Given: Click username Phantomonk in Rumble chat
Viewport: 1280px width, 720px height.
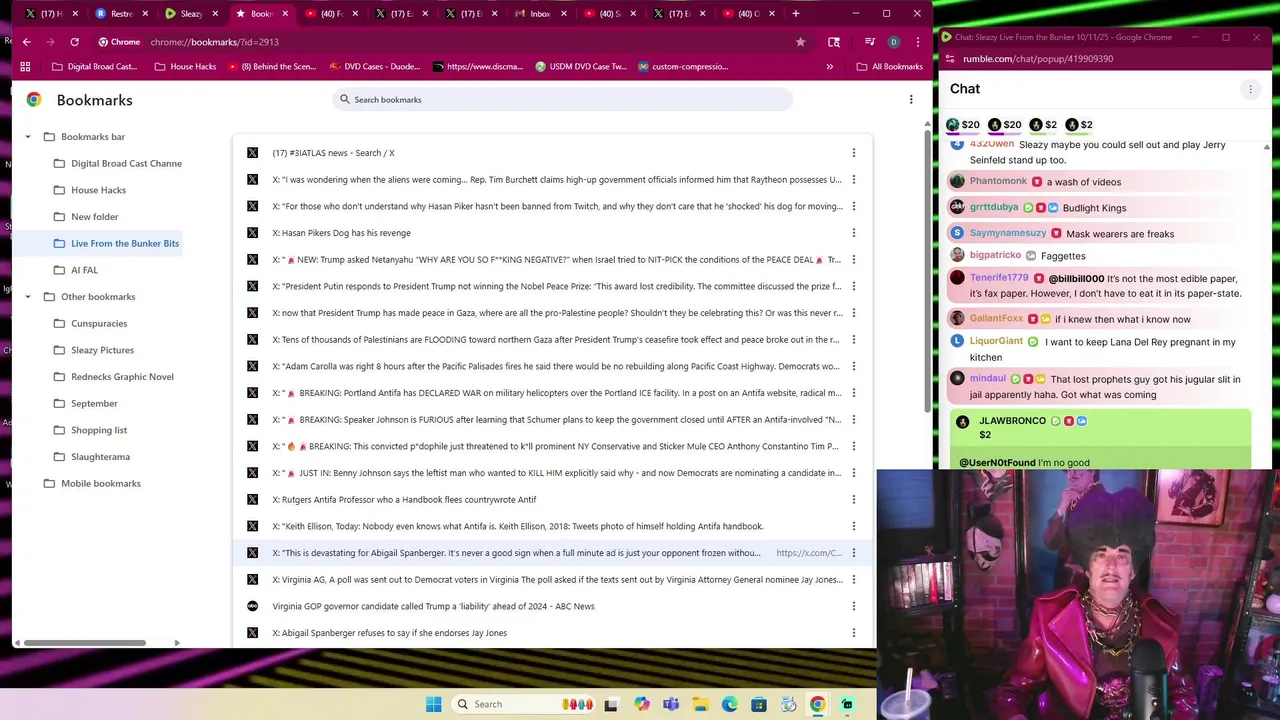Looking at the screenshot, I should tap(998, 181).
